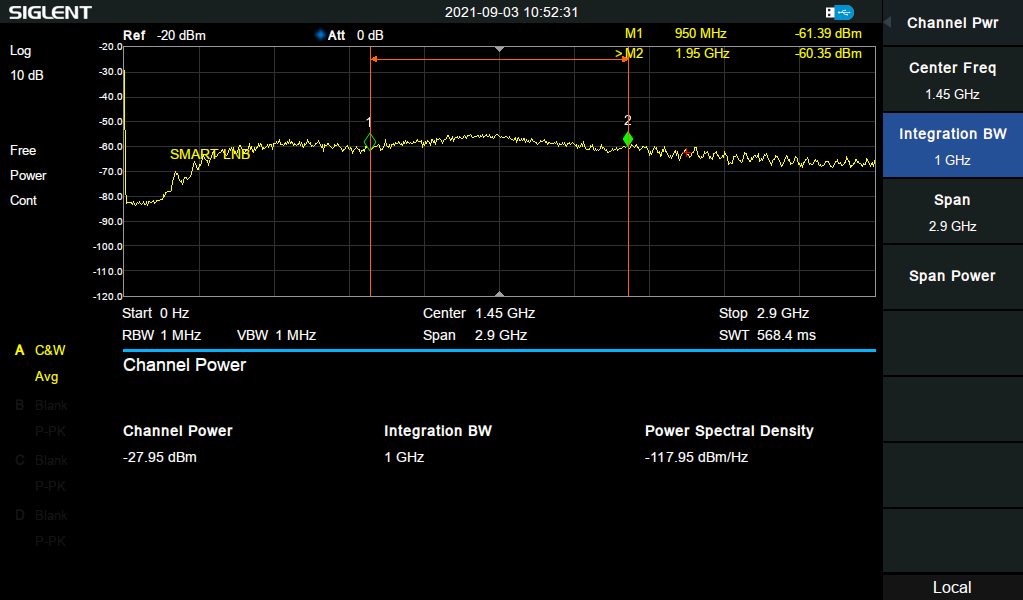
Task: Click the bottom center frequency triangle marker
Action: pos(499,293)
